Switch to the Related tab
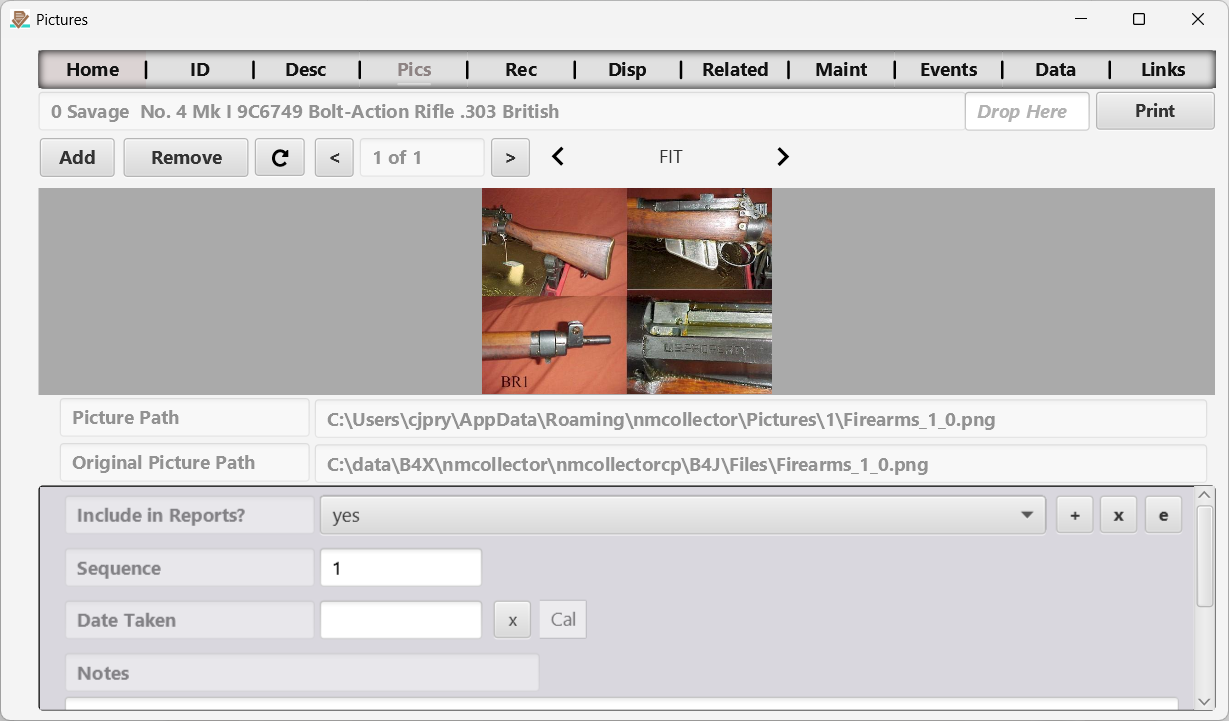Viewport: 1229px width, 721px height. 735,69
